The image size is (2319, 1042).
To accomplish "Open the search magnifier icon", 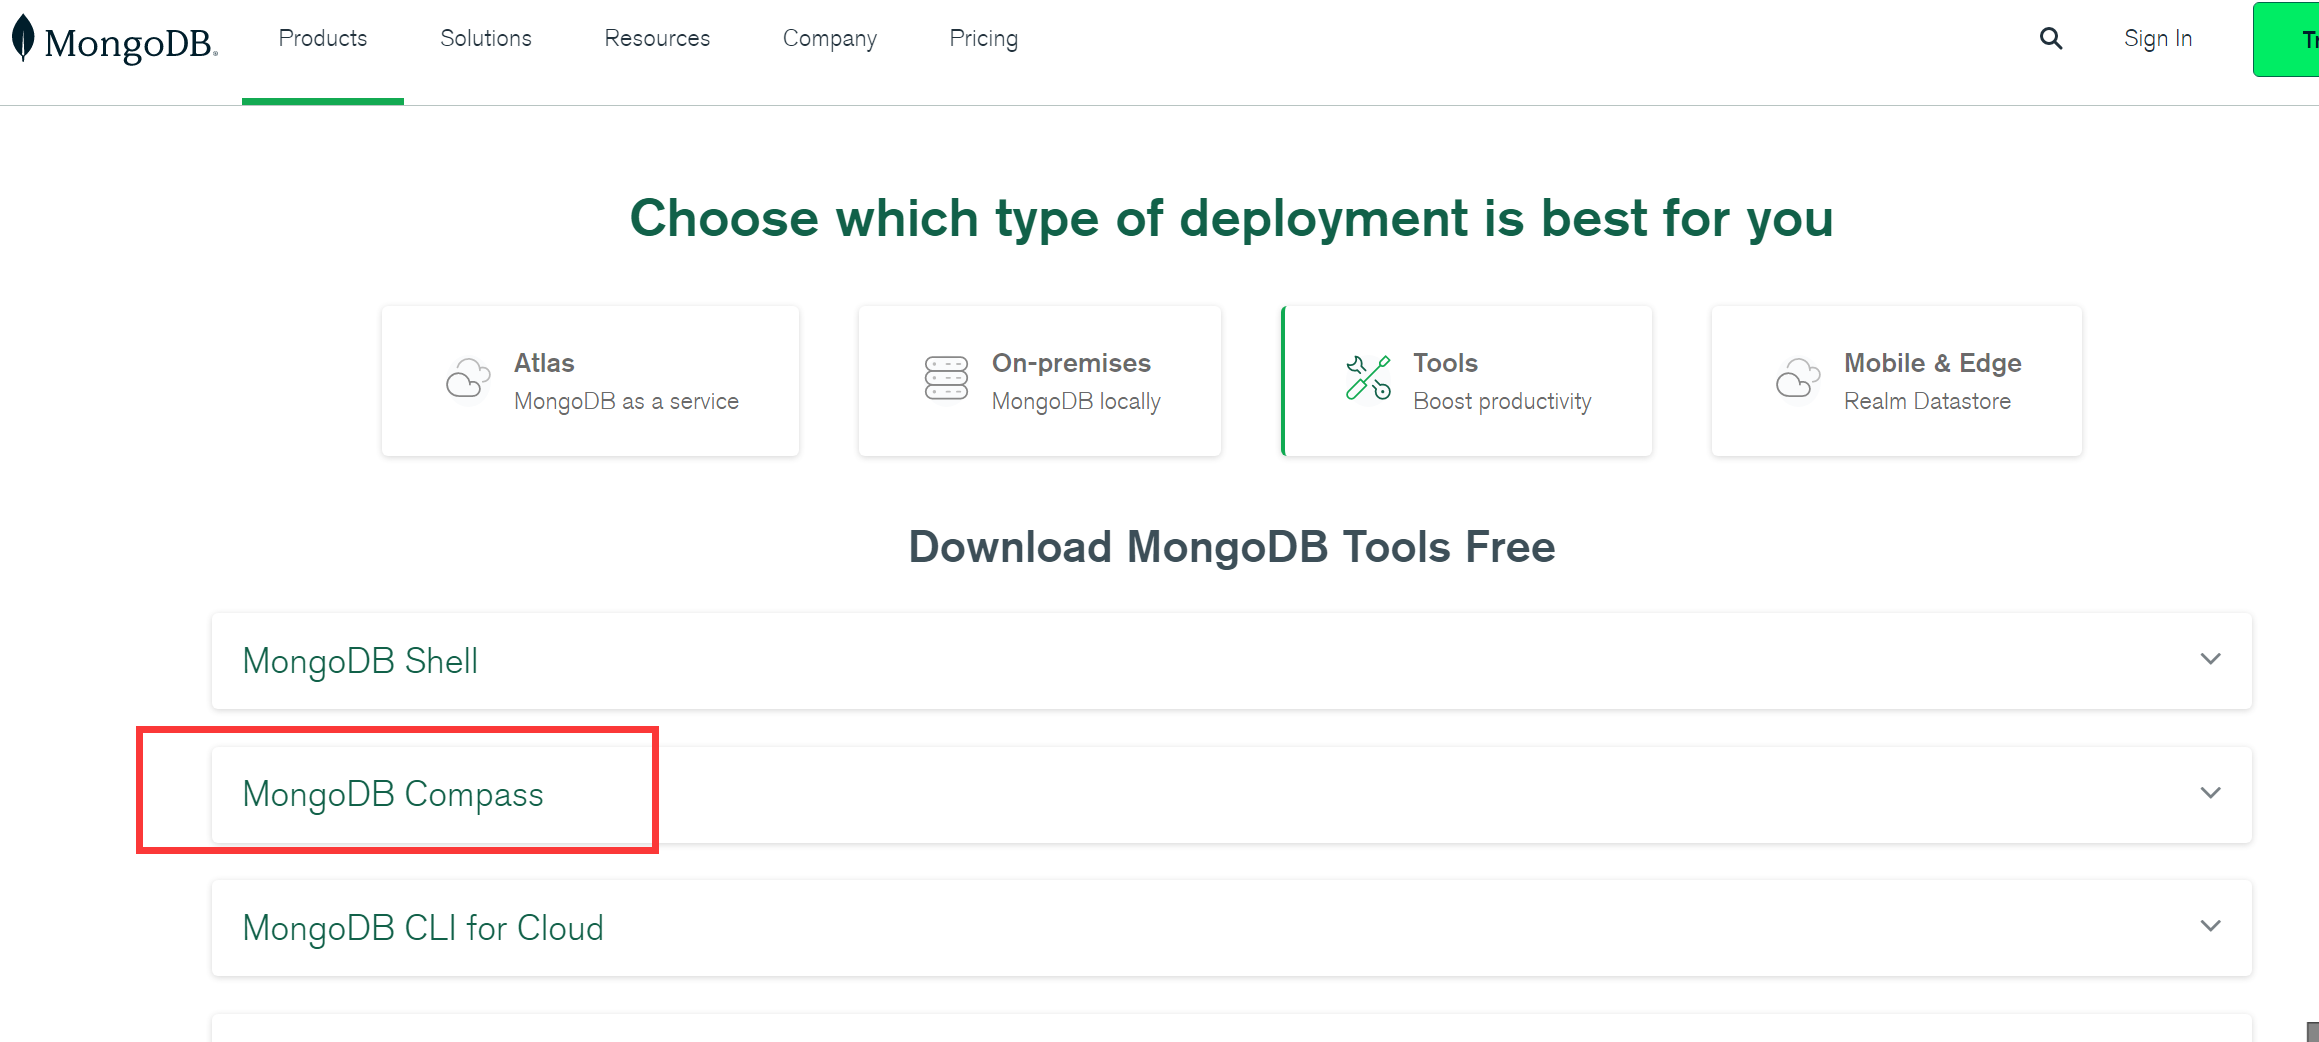I will tap(2051, 39).
